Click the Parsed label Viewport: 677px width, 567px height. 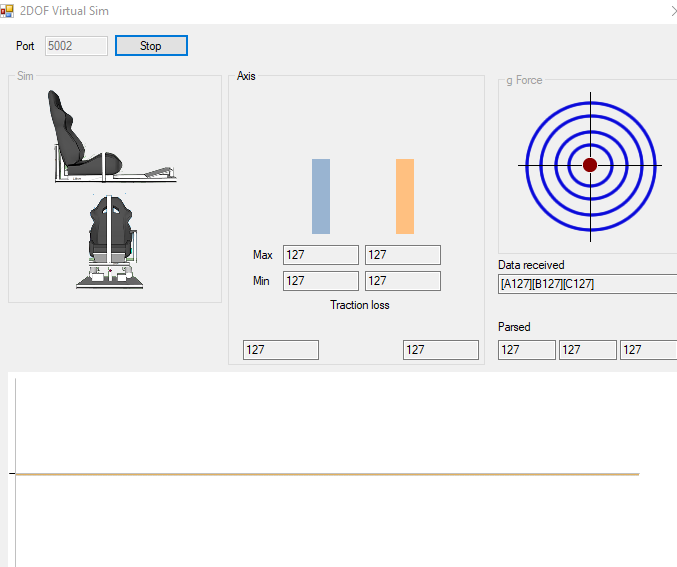[x=514, y=327]
